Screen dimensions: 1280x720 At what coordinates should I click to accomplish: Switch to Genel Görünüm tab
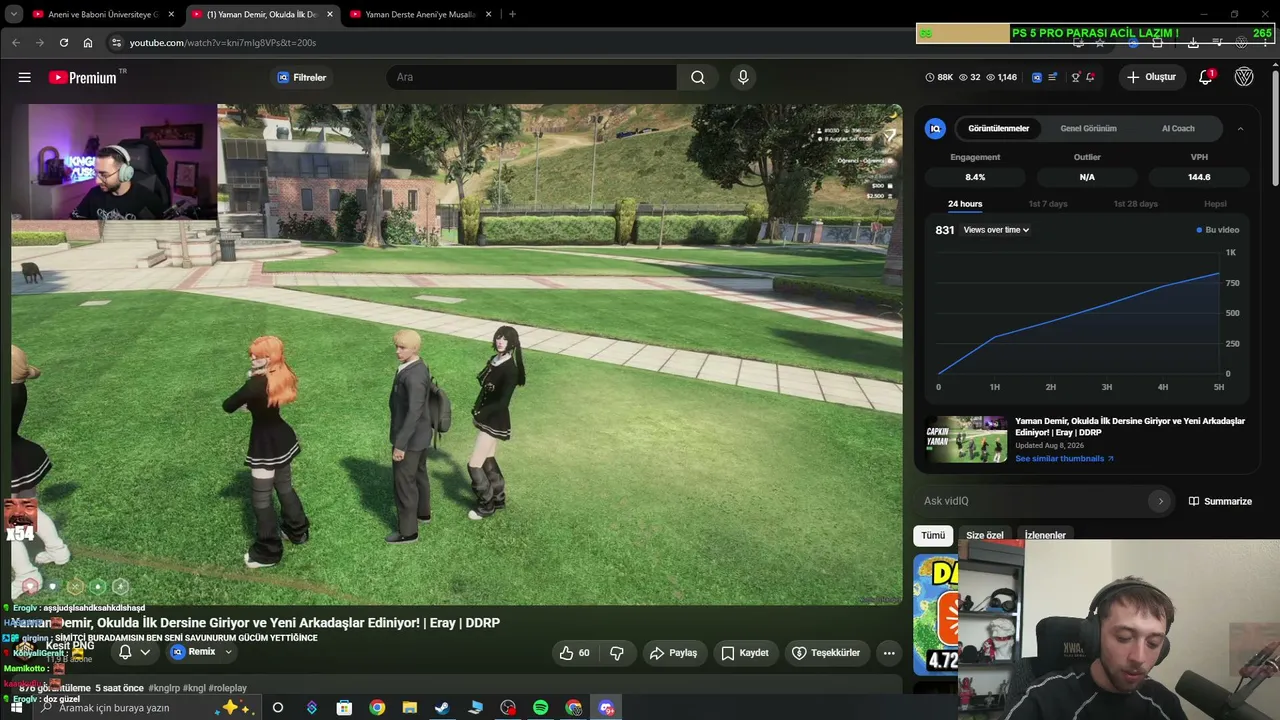point(1088,128)
